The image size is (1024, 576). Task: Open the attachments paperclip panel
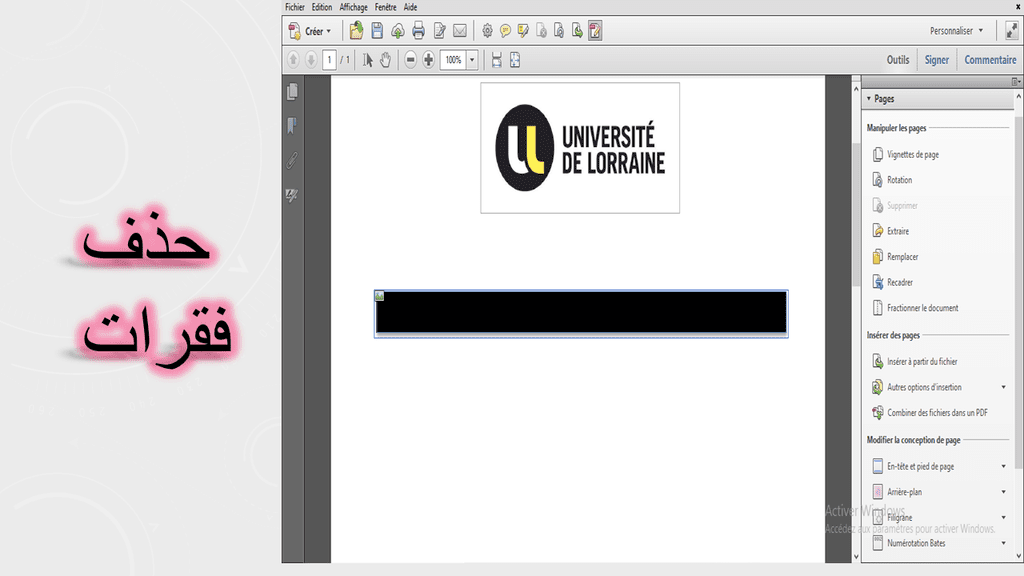292,160
